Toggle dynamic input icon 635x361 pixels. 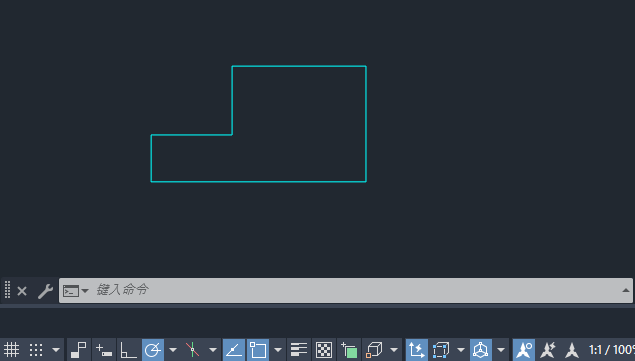coord(104,350)
